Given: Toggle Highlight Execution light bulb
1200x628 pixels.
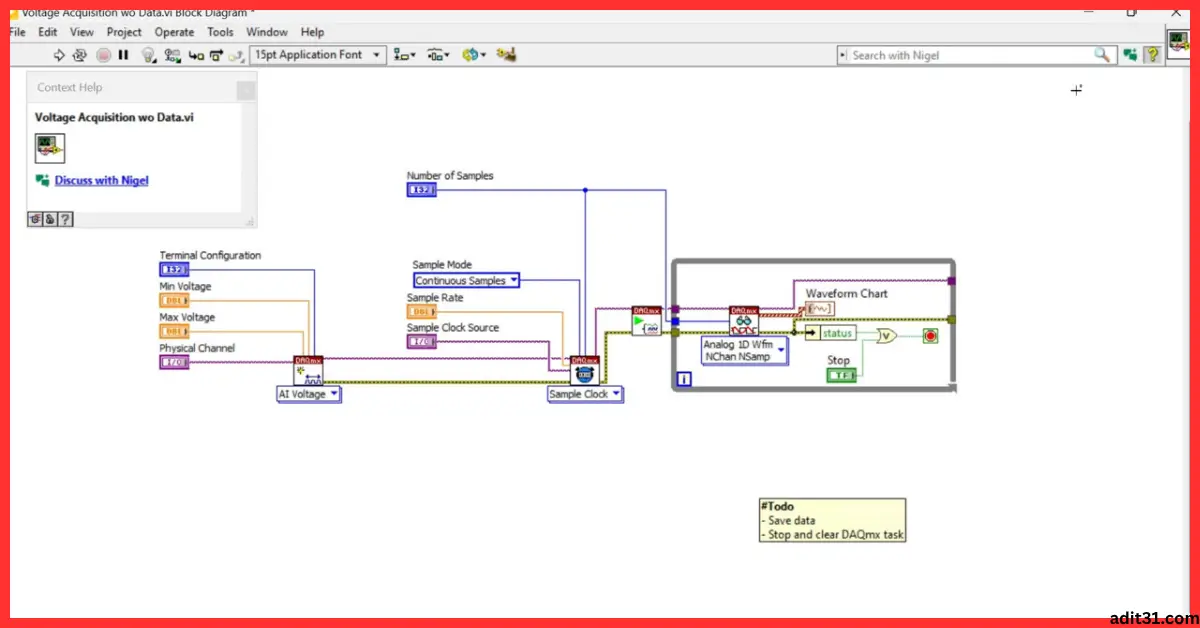Looking at the screenshot, I should (149, 55).
